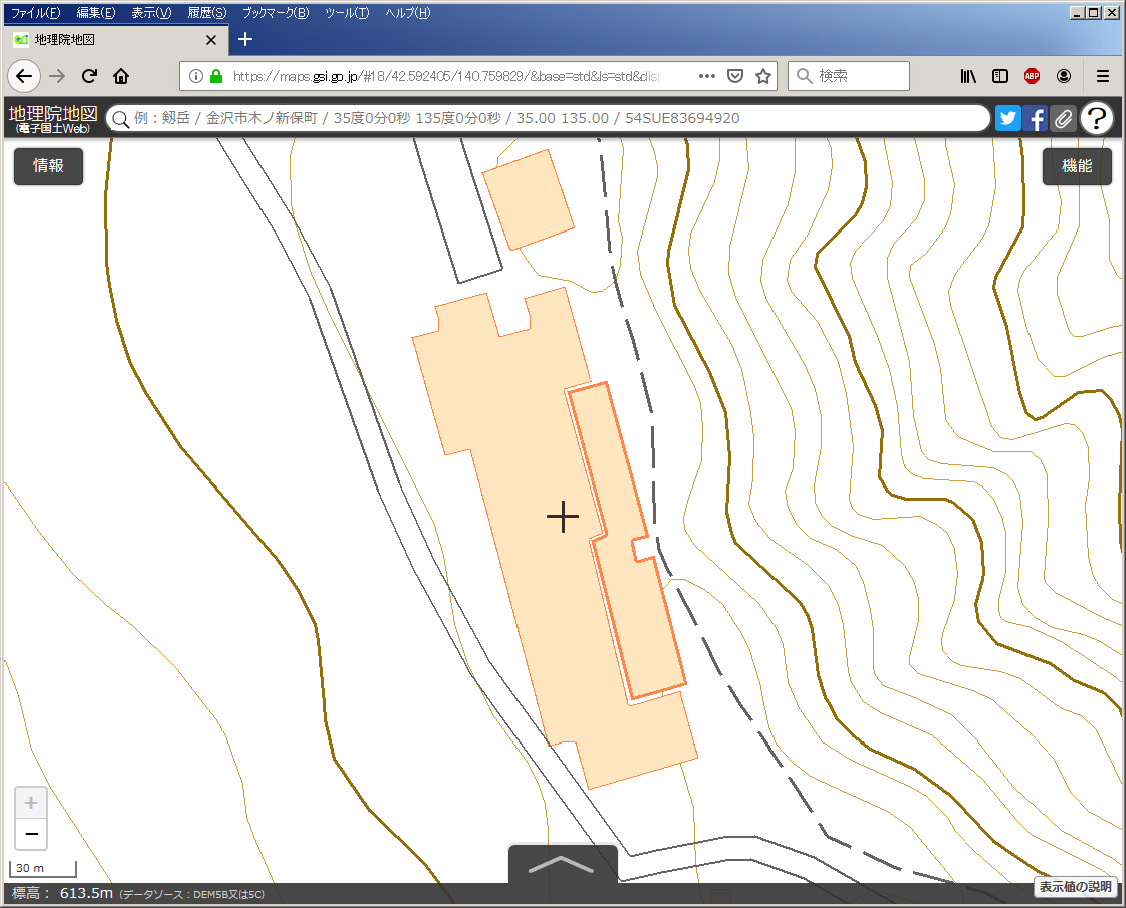Click the browser reload button
Image resolution: width=1126 pixels, height=908 pixels.
[89, 76]
